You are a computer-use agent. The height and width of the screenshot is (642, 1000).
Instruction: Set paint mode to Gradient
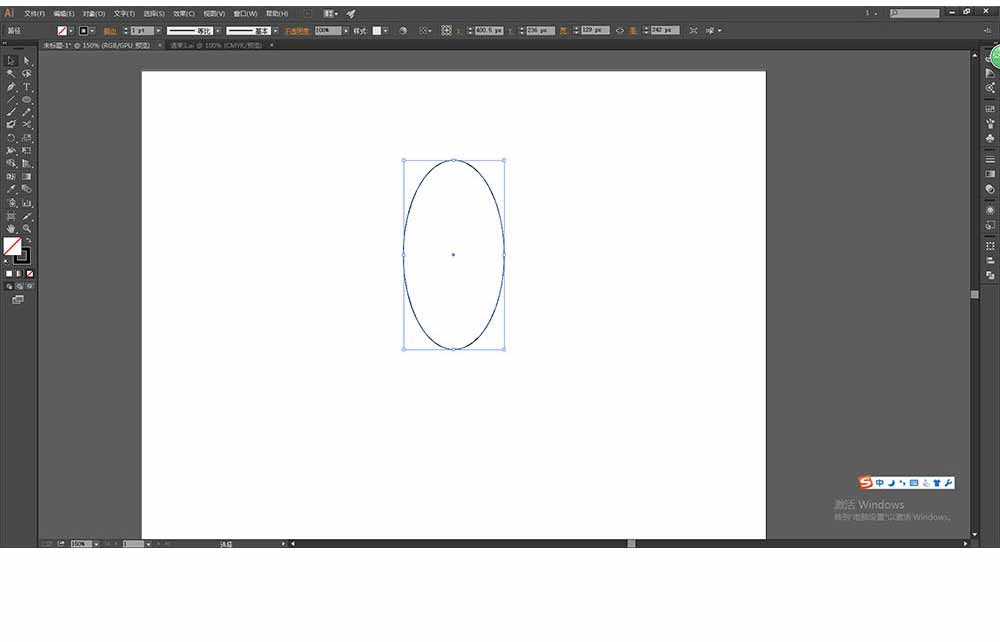point(19,274)
